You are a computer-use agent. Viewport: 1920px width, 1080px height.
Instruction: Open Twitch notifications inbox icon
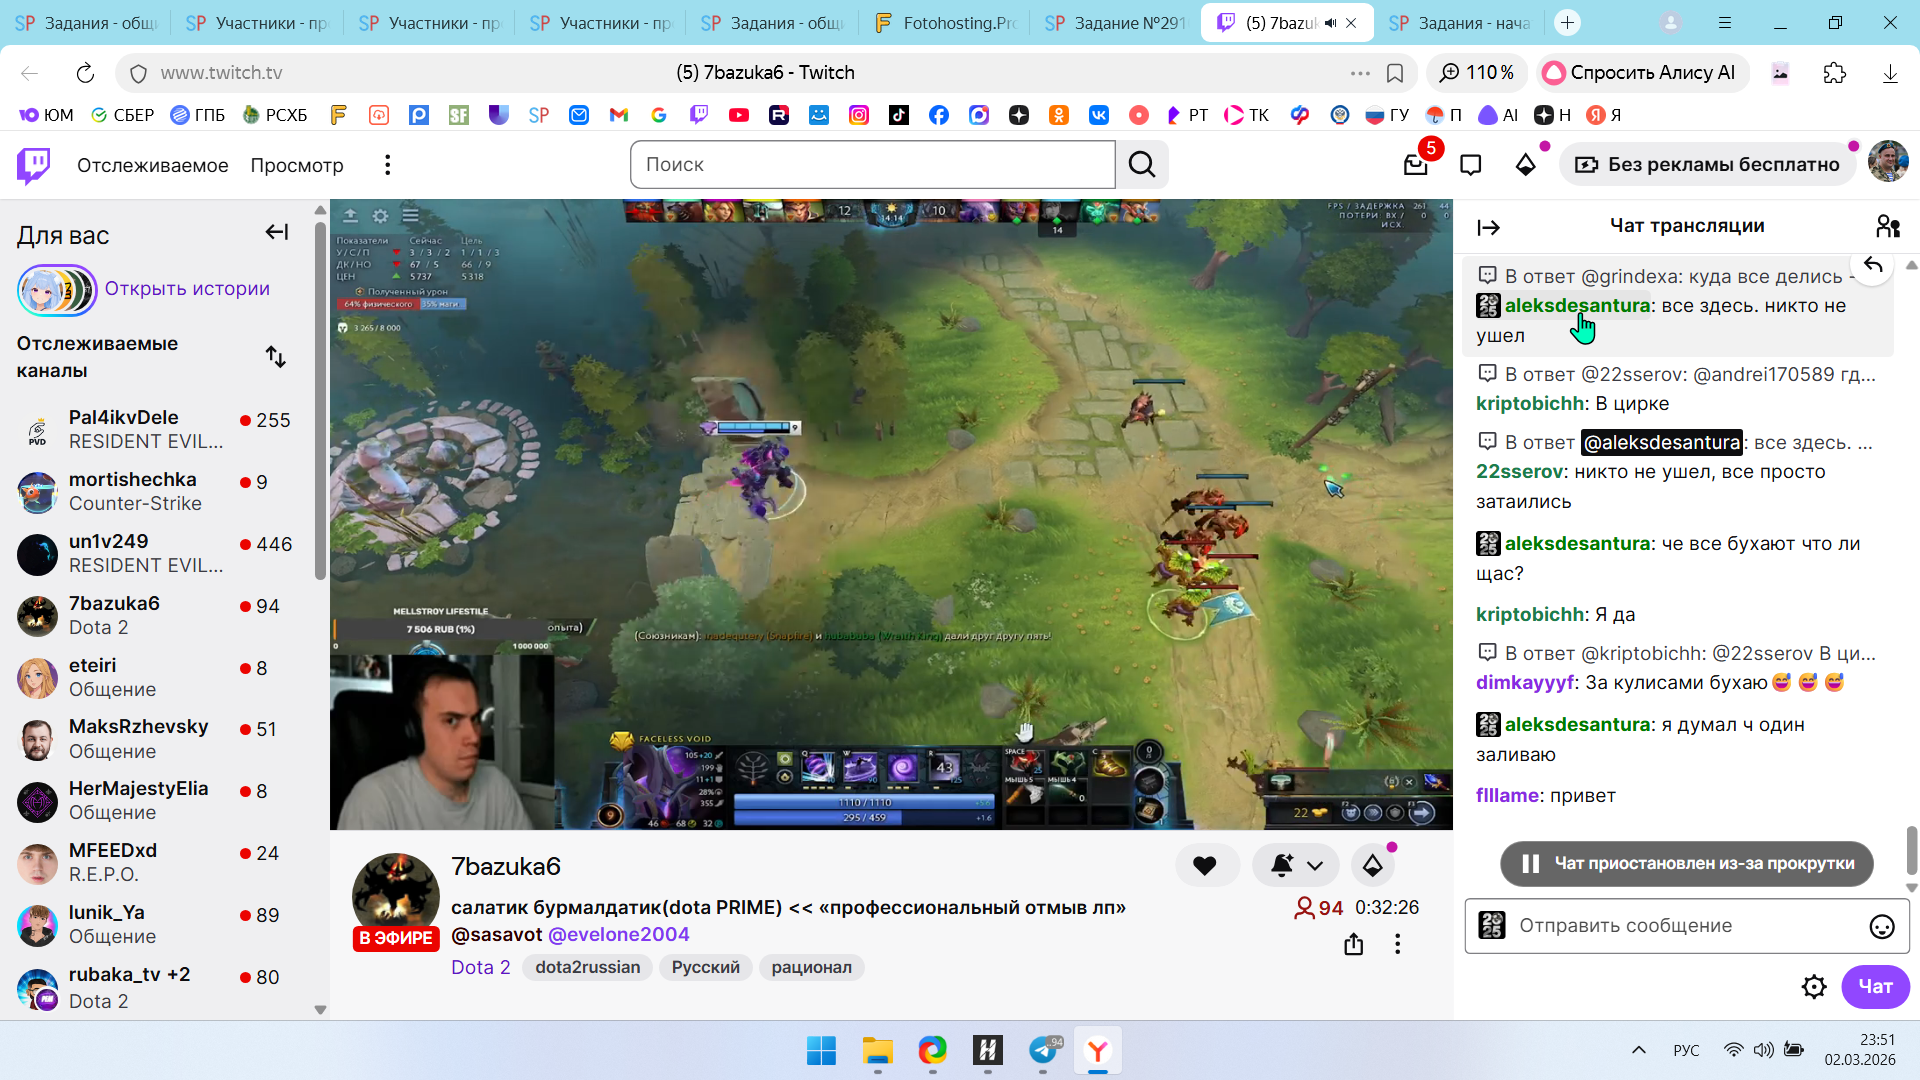point(1416,165)
